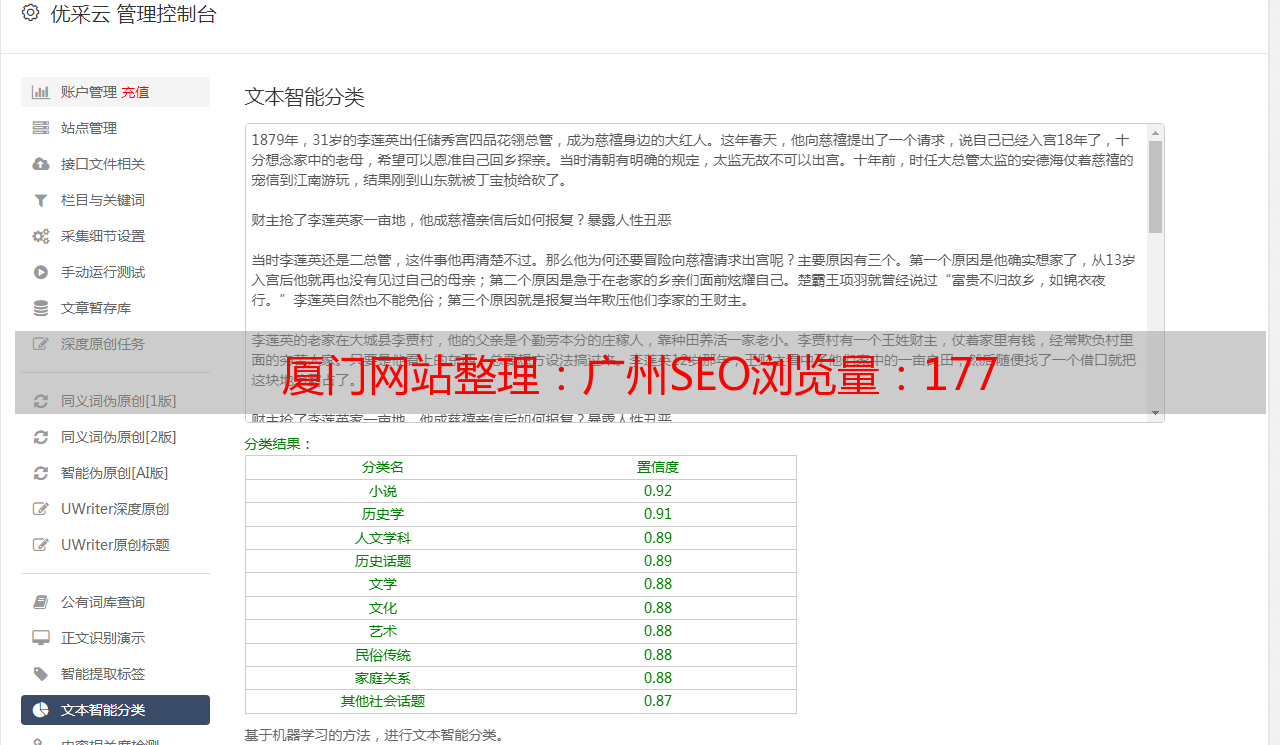Screen dimensions: 1280x745
Task: Click the 家庭关系 category cell
Action: [x=383, y=678]
